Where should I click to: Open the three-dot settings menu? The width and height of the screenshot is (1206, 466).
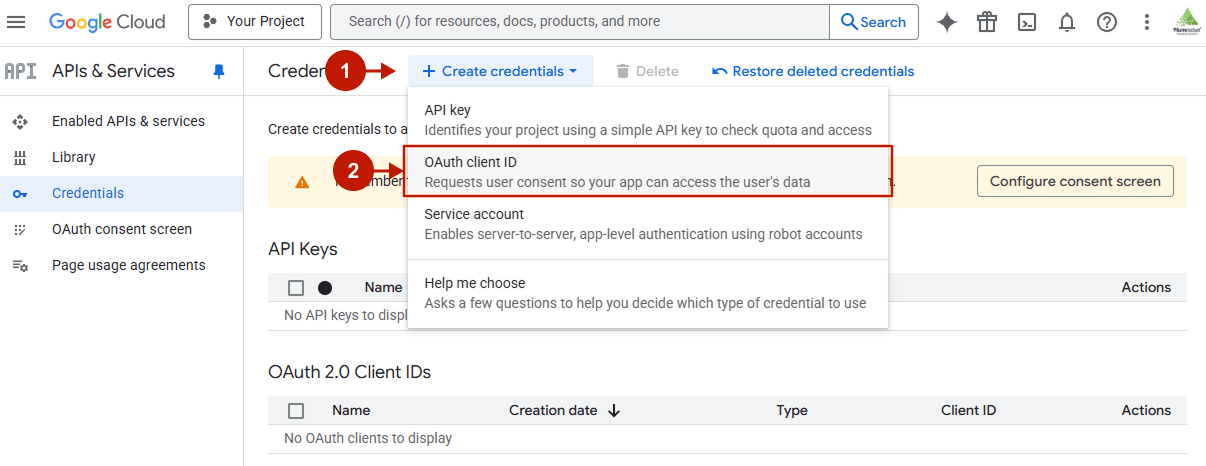point(1147,22)
